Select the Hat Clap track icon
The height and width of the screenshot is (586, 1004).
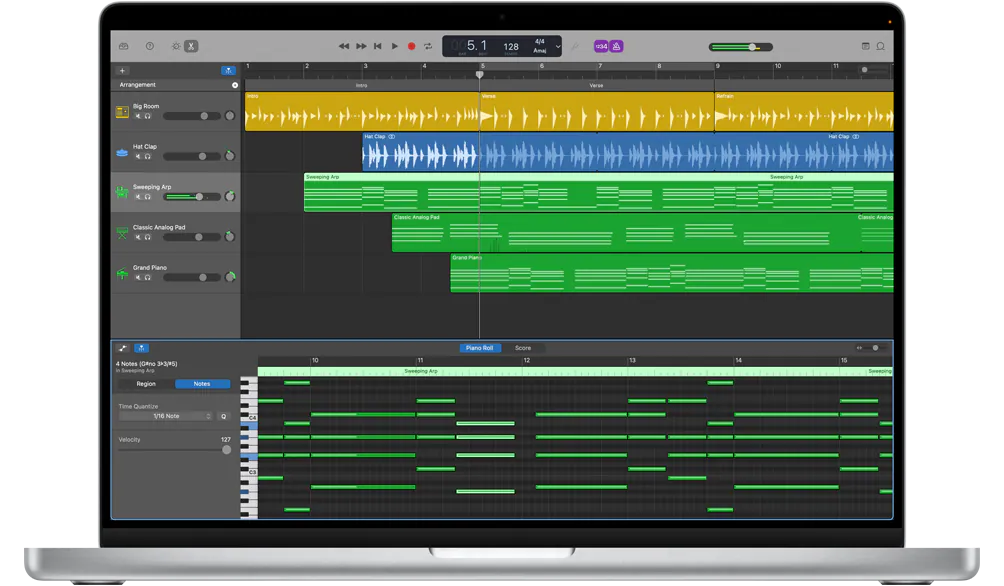coord(122,152)
